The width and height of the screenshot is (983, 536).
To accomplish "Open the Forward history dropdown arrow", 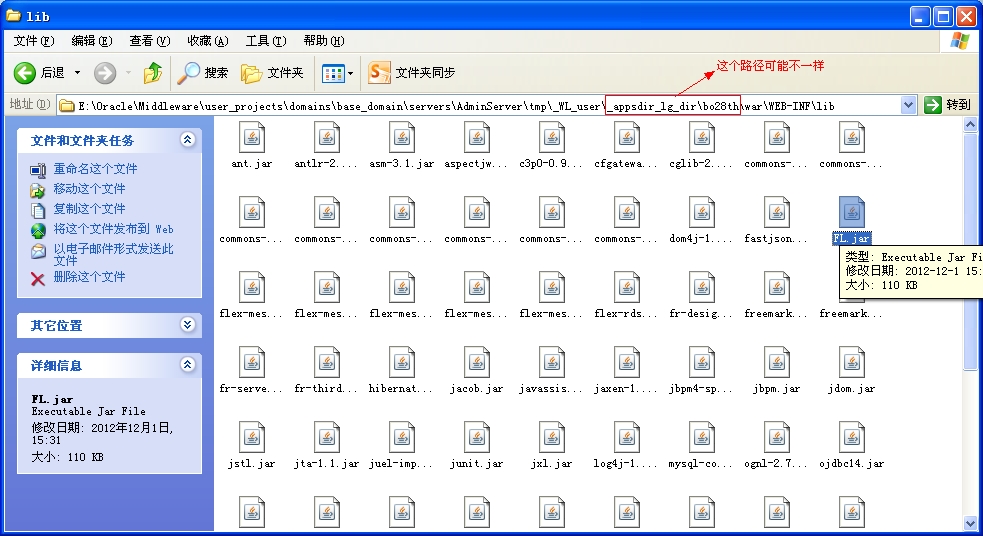I will [x=129, y=73].
